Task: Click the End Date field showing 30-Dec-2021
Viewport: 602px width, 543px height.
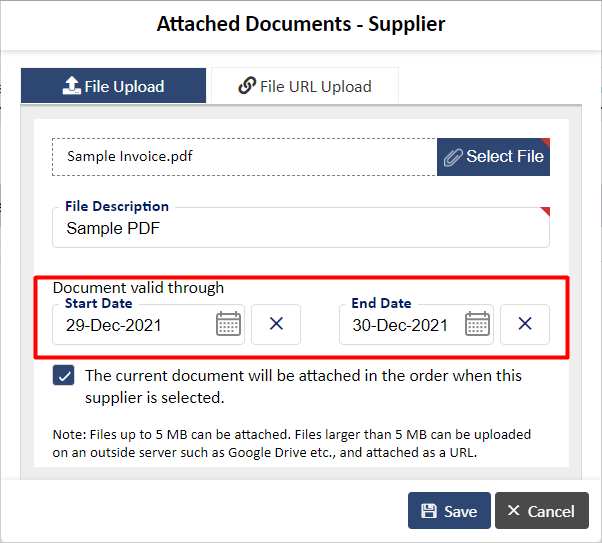Action: tap(416, 324)
